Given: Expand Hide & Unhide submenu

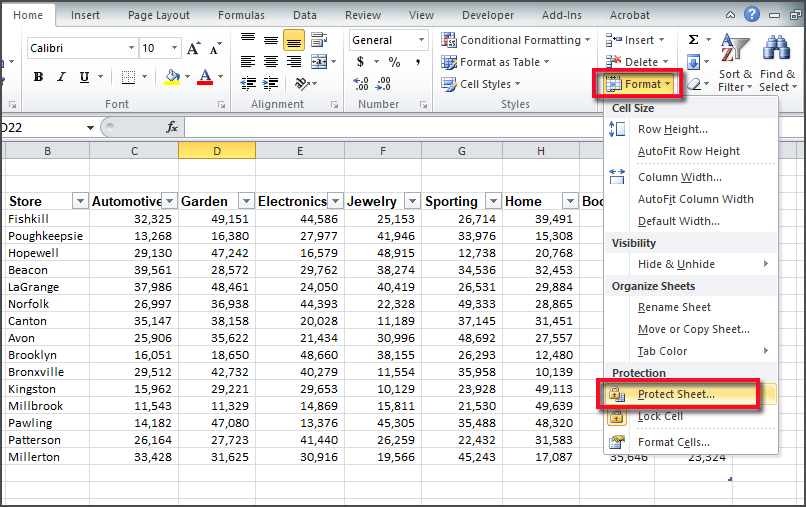Looking at the screenshot, I should tap(690, 264).
